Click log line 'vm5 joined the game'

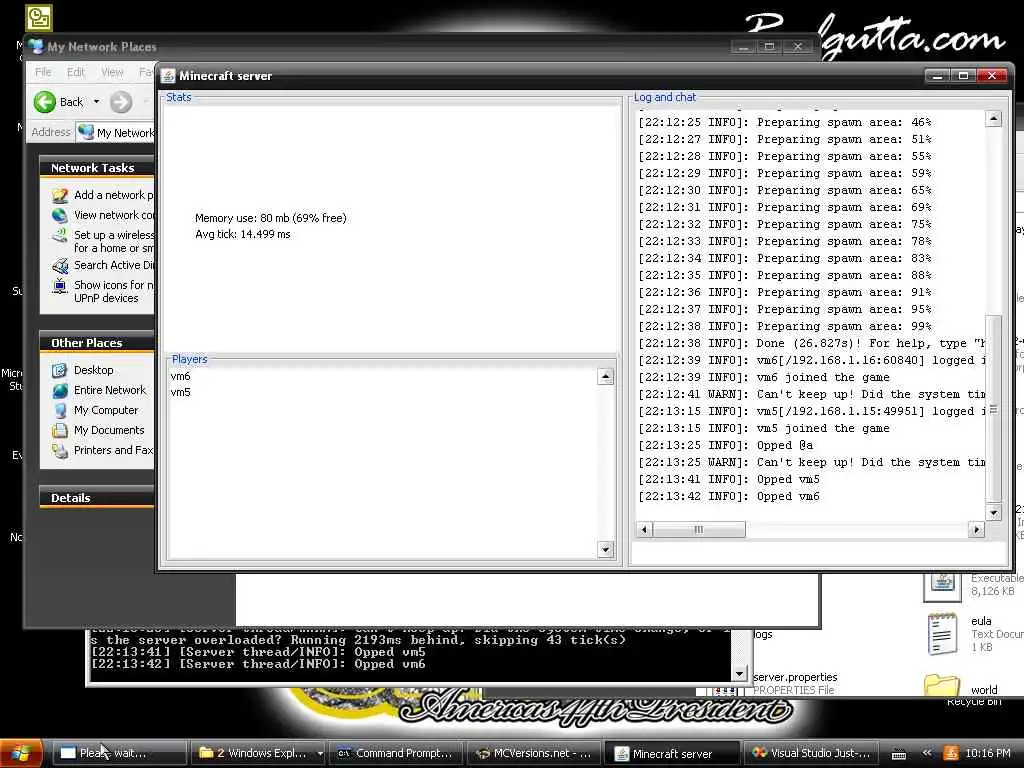(764, 429)
